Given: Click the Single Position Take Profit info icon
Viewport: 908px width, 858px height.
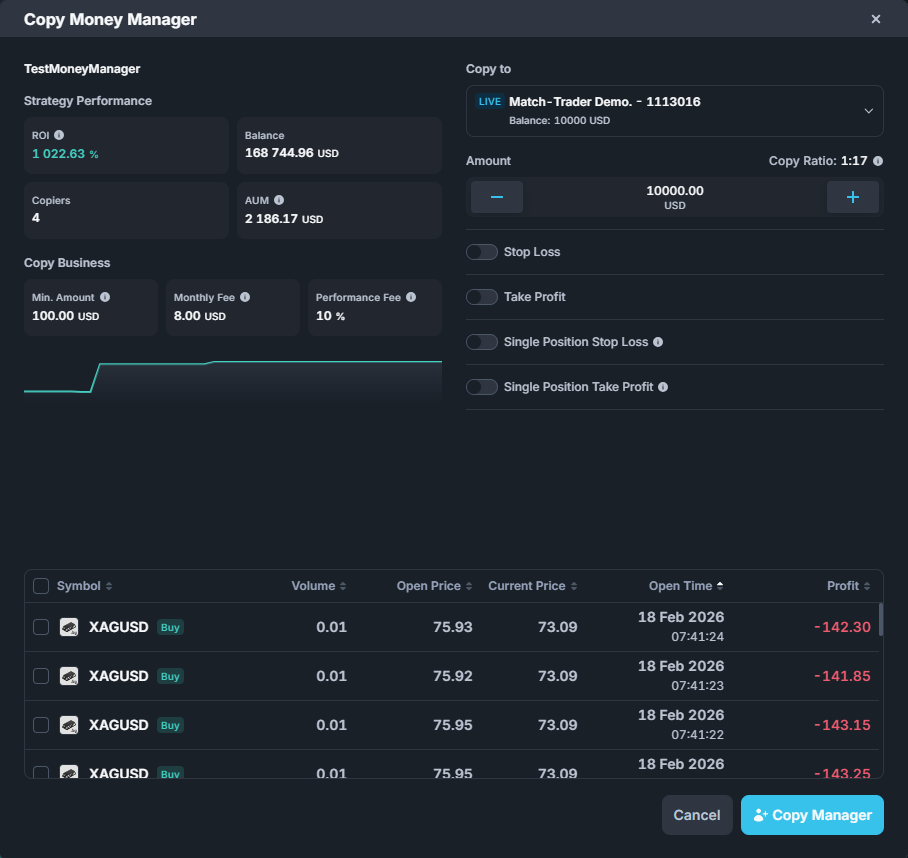Looking at the screenshot, I should pos(663,387).
